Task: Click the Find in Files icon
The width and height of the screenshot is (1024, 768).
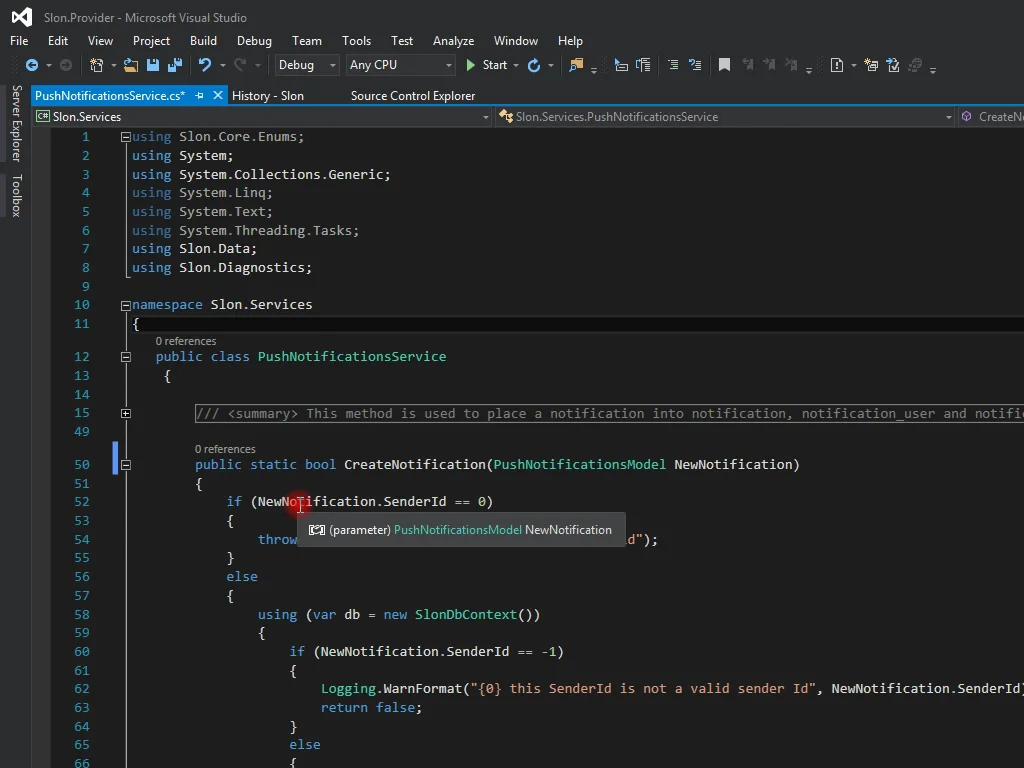Action: tap(576, 65)
